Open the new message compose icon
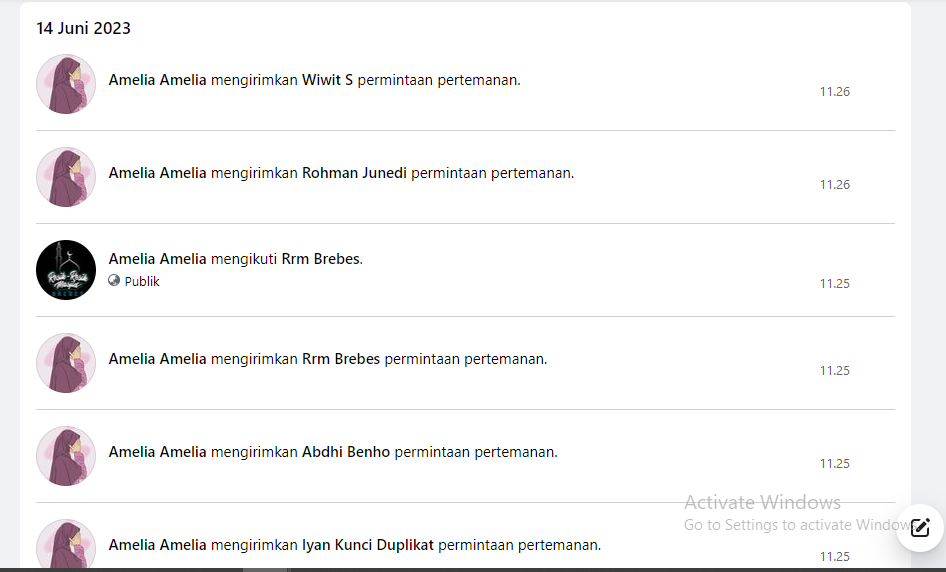This screenshot has height=572, width=946. click(919, 527)
